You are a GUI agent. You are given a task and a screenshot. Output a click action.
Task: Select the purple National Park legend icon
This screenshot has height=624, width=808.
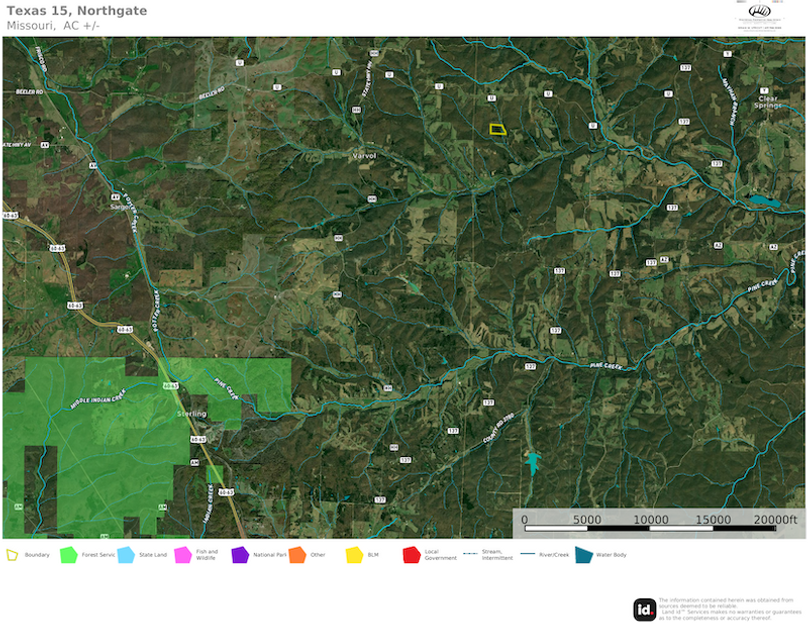coord(239,554)
